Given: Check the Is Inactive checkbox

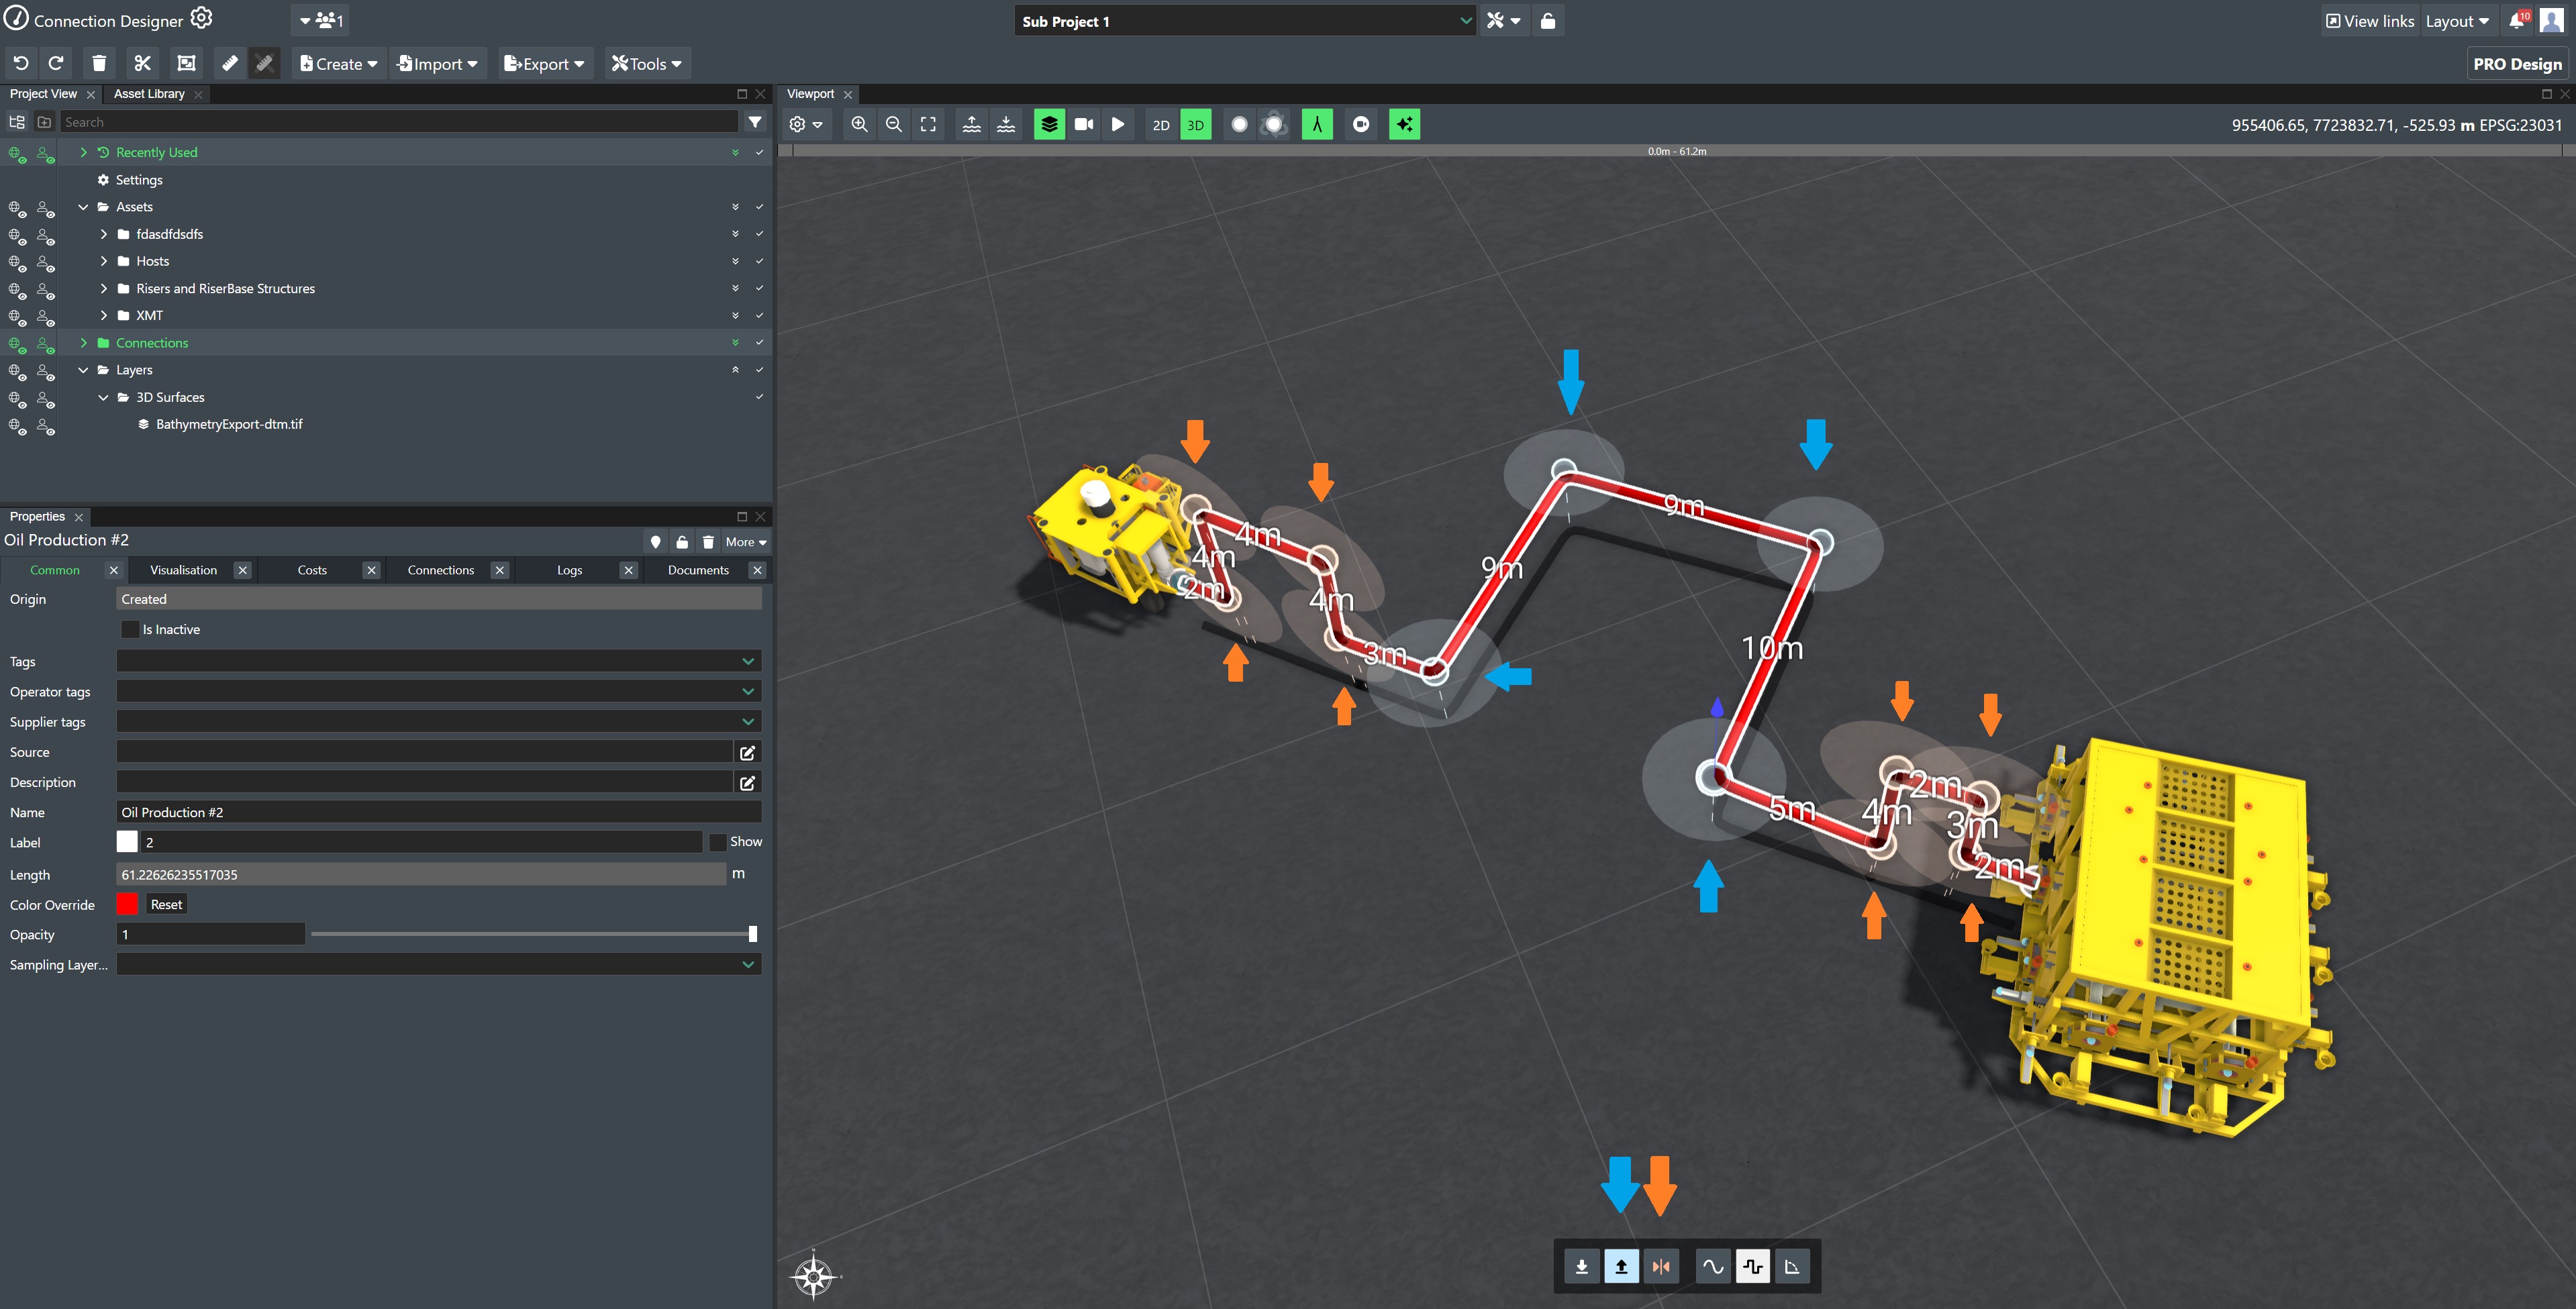Looking at the screenshot, I should pos(130,629).
